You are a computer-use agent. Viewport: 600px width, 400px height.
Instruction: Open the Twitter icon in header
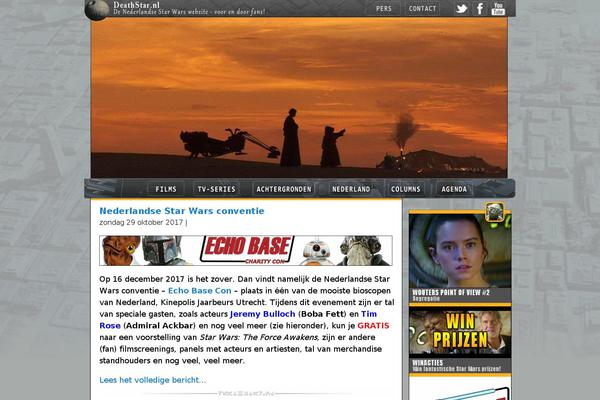461,8
